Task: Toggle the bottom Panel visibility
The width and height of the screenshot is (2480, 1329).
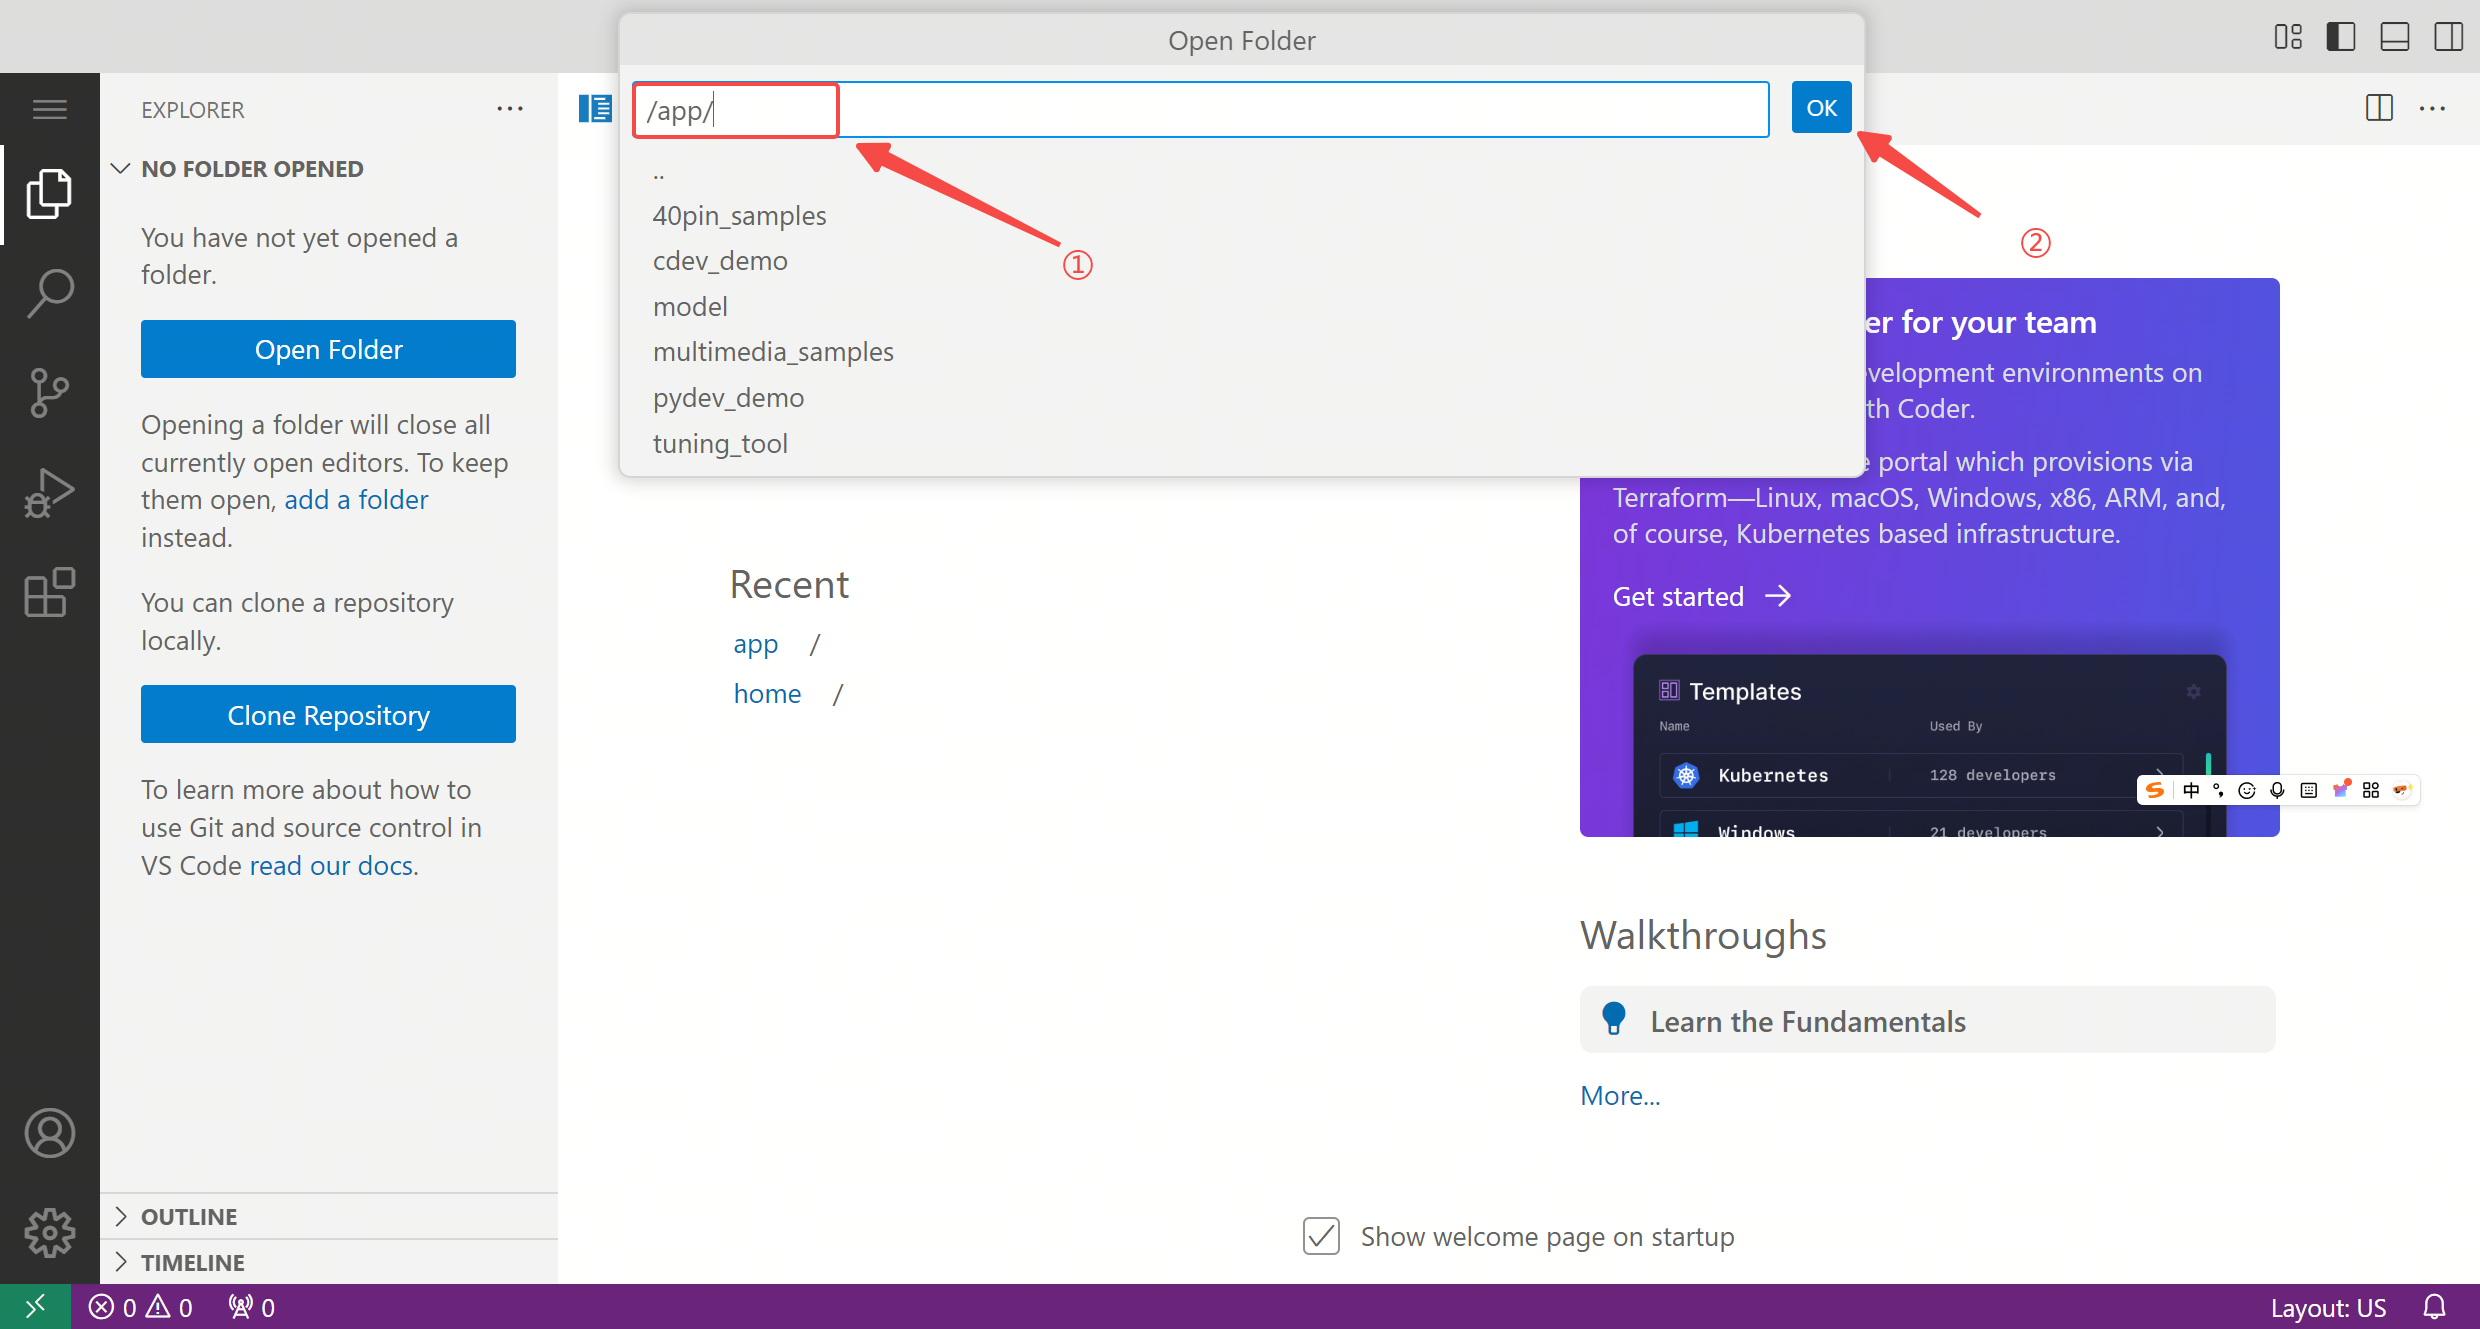Action: (x=2394, y=36)
